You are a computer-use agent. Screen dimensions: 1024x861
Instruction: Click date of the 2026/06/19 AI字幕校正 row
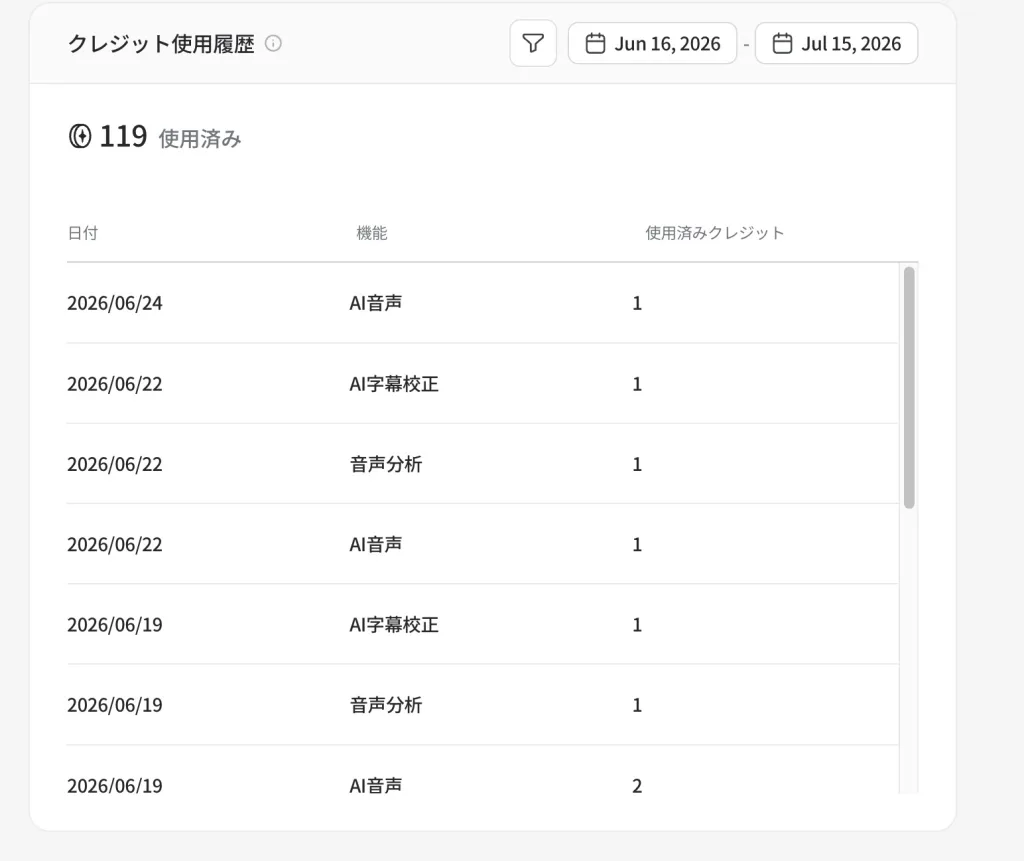115,625
